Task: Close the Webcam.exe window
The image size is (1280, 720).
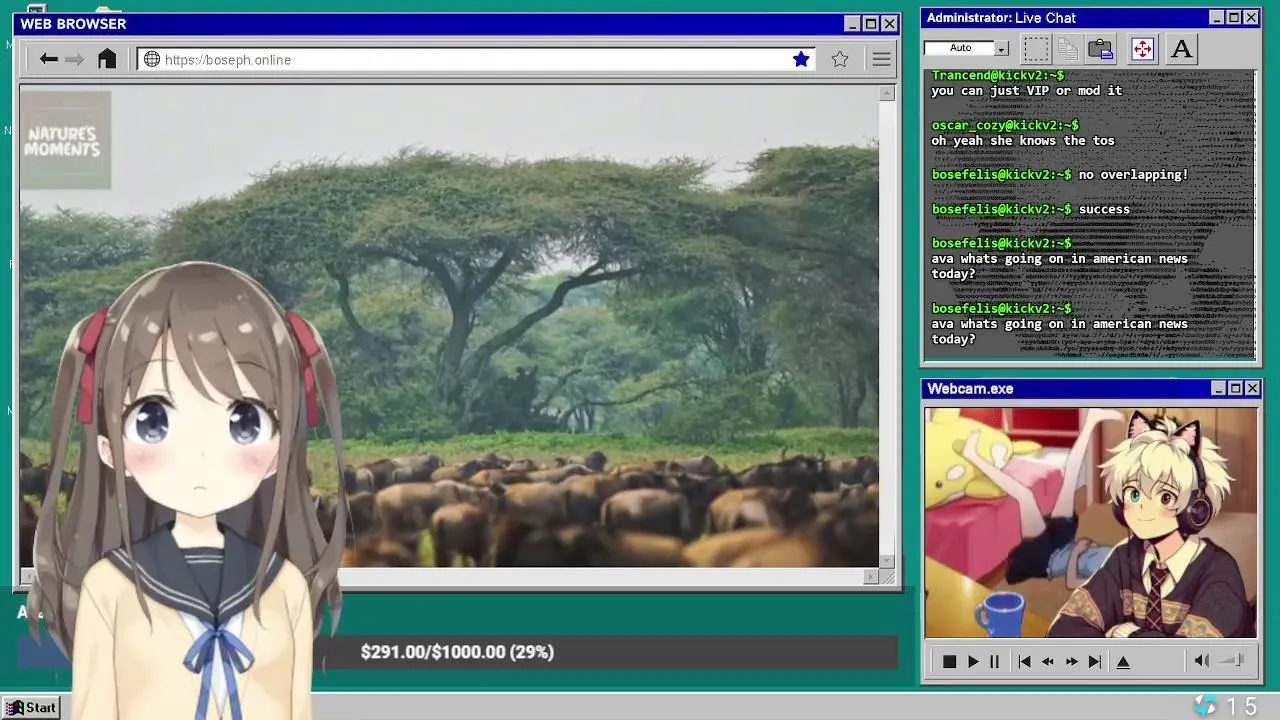Action: coord(1252,389)
